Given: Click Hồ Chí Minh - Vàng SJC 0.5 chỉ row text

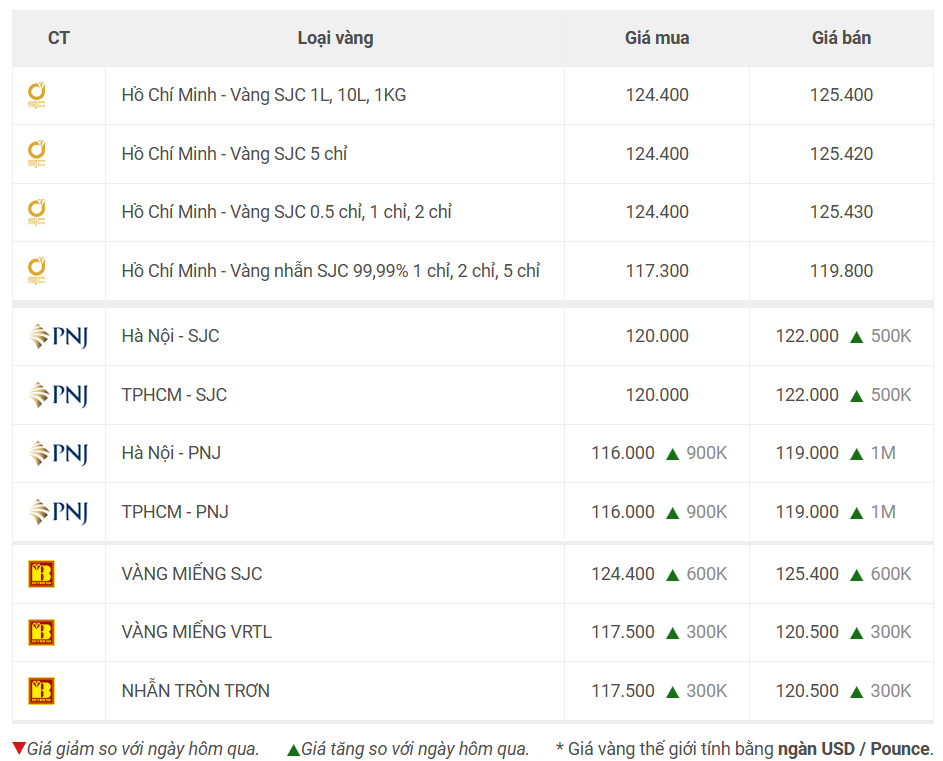Looking at the screenshot, I should pos(286,212).
